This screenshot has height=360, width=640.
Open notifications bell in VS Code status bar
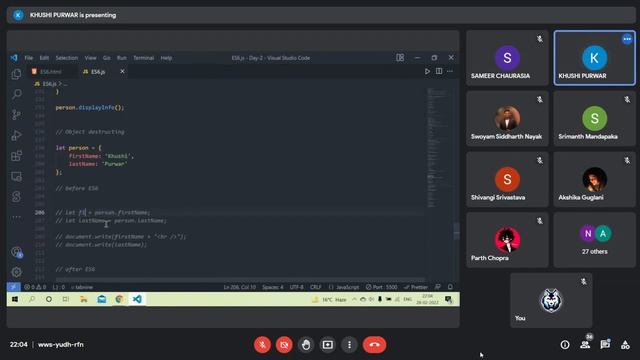point(450,287)
